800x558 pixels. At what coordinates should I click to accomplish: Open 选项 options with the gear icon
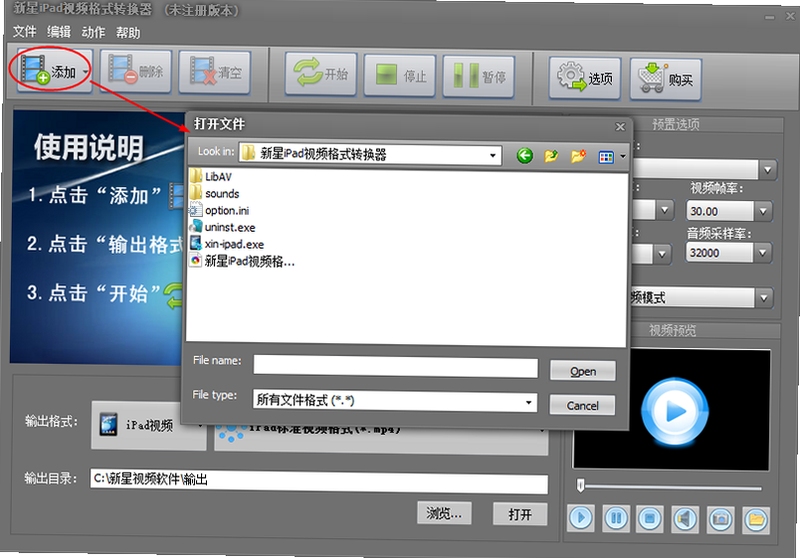585,78
